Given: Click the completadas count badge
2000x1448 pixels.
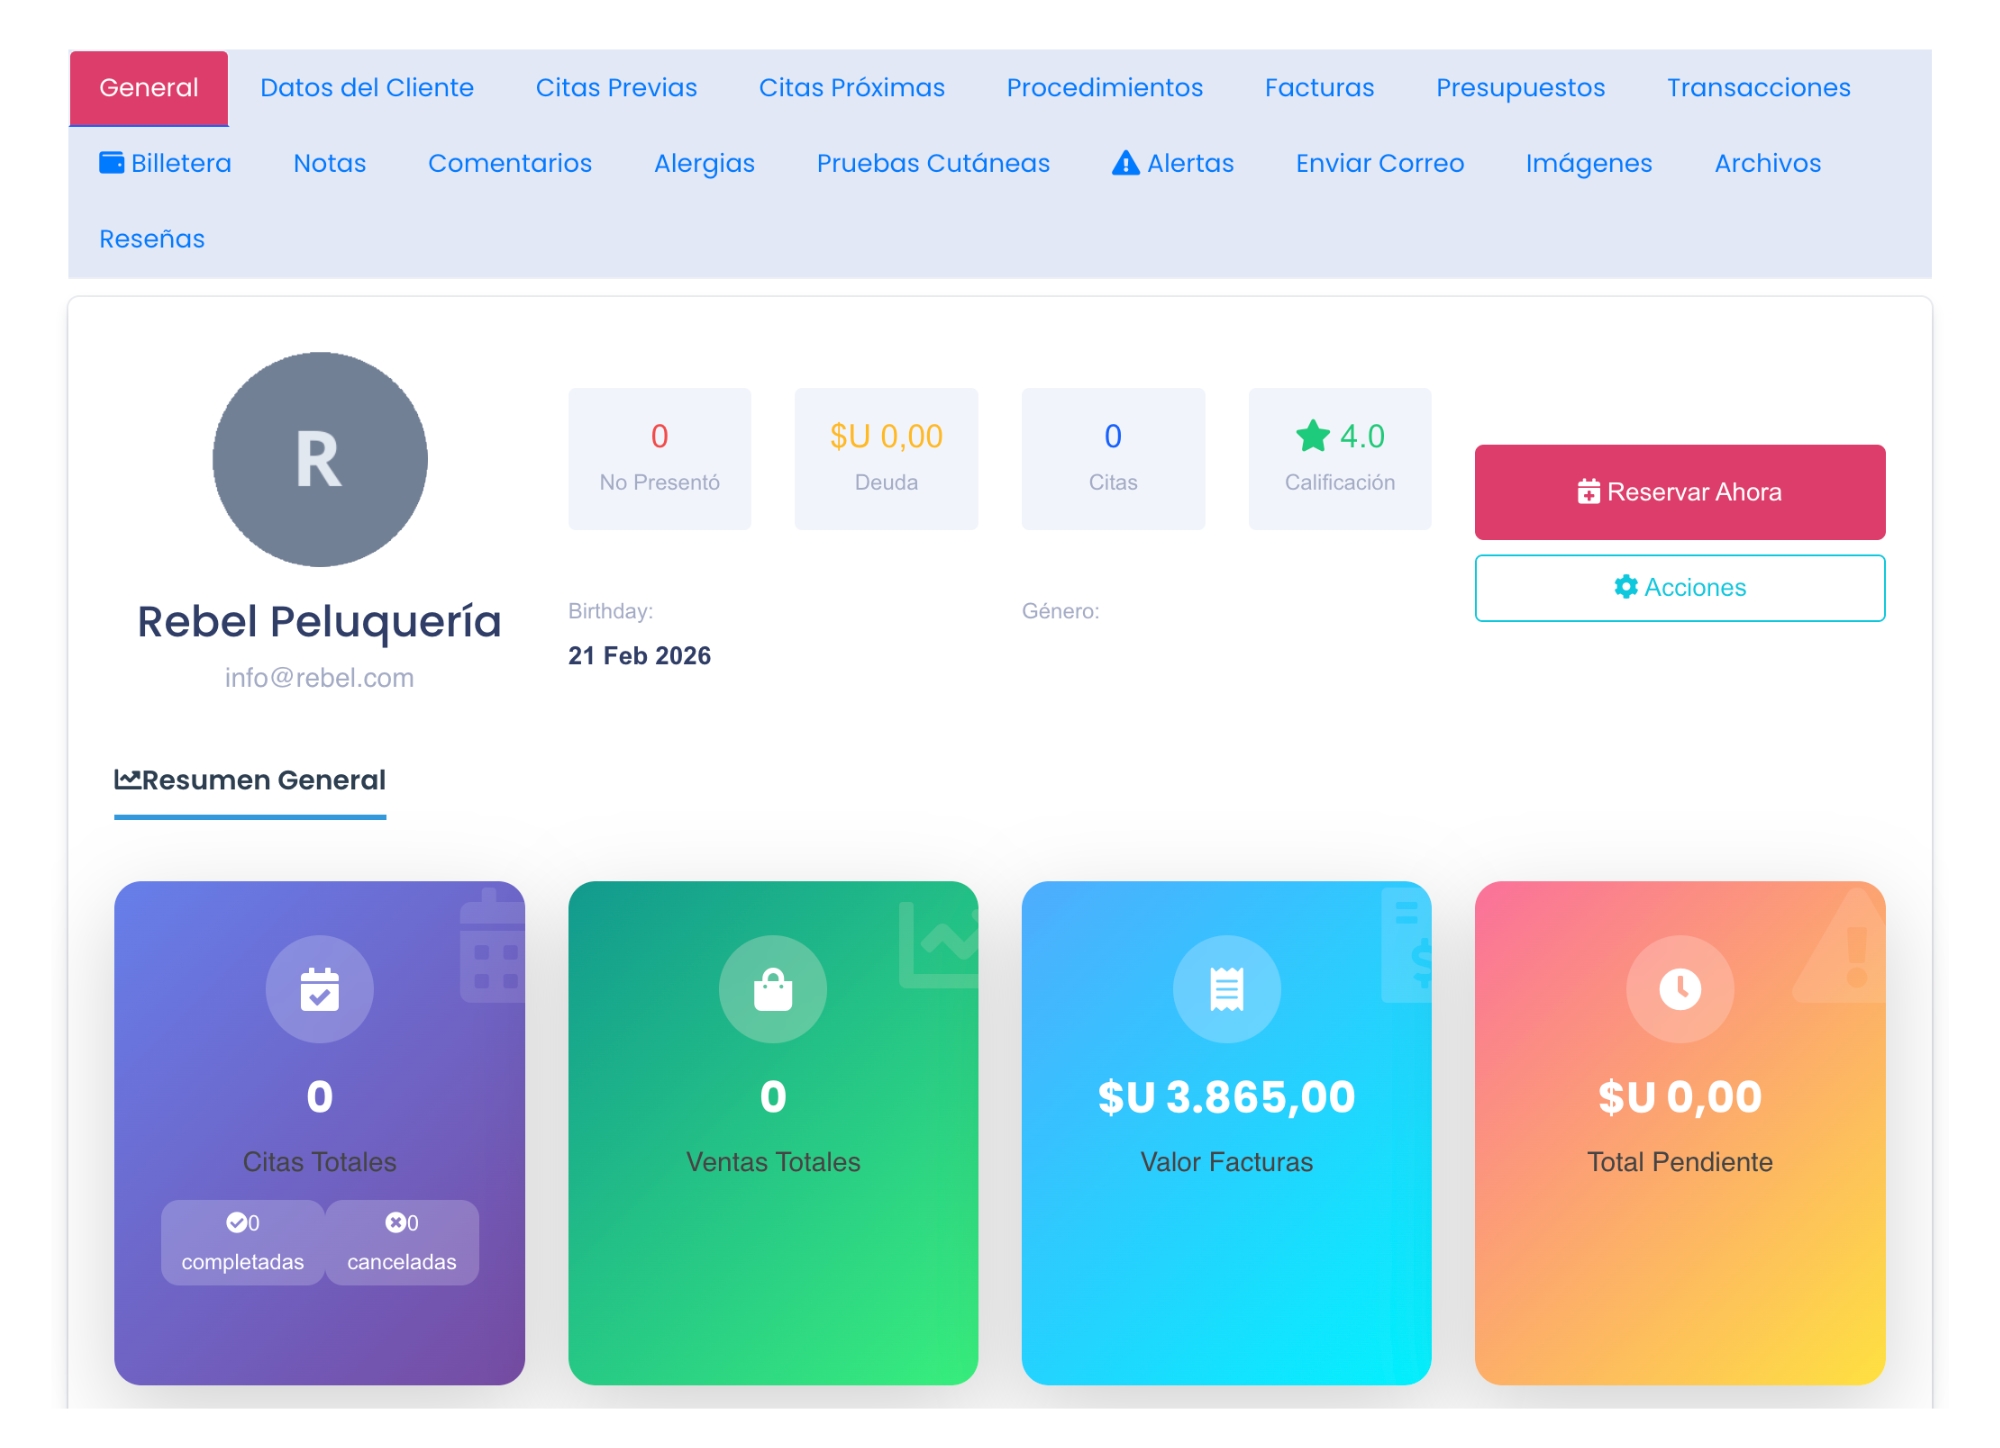Looking at the screenshot, I should 242,1242.
